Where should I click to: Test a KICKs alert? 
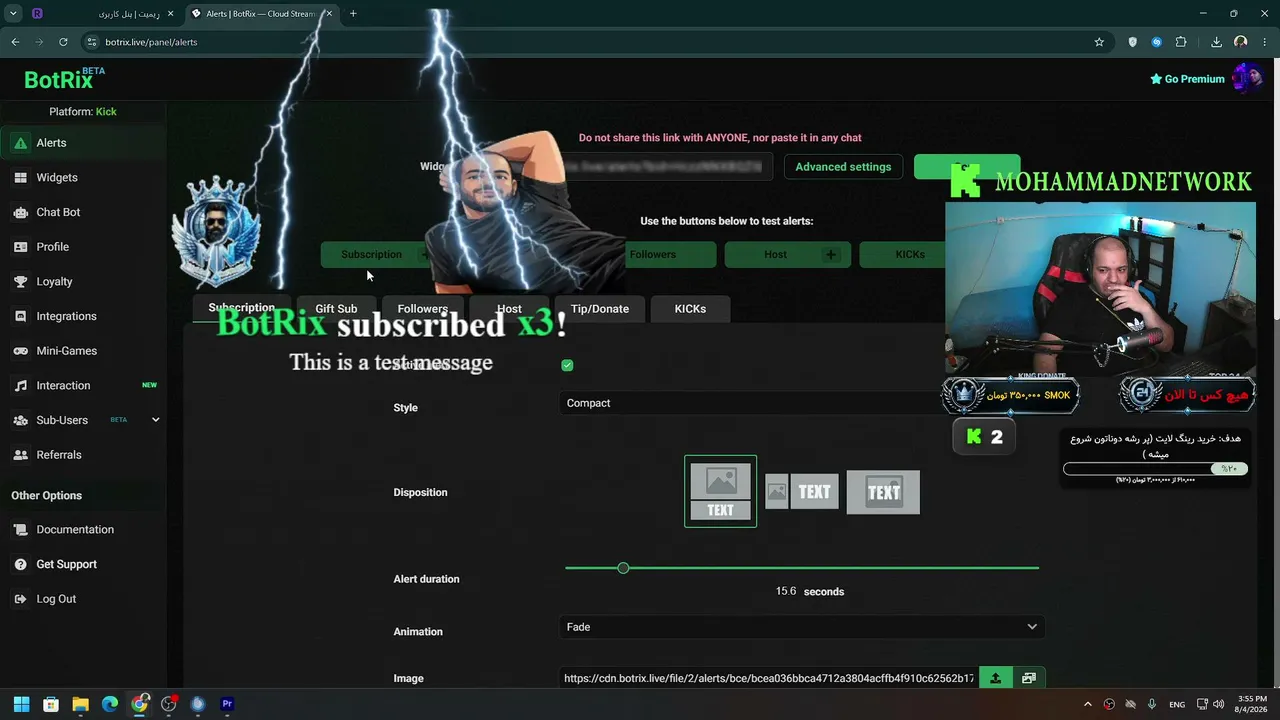tap(910, 255)
